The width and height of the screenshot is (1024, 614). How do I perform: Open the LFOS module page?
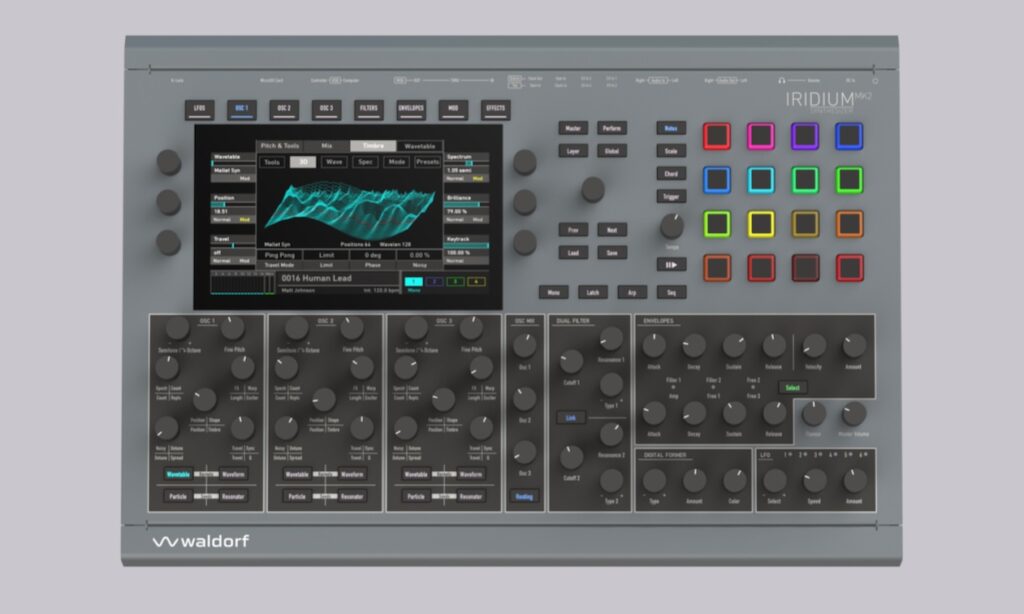pyautogui.click(x=200, y=110)
